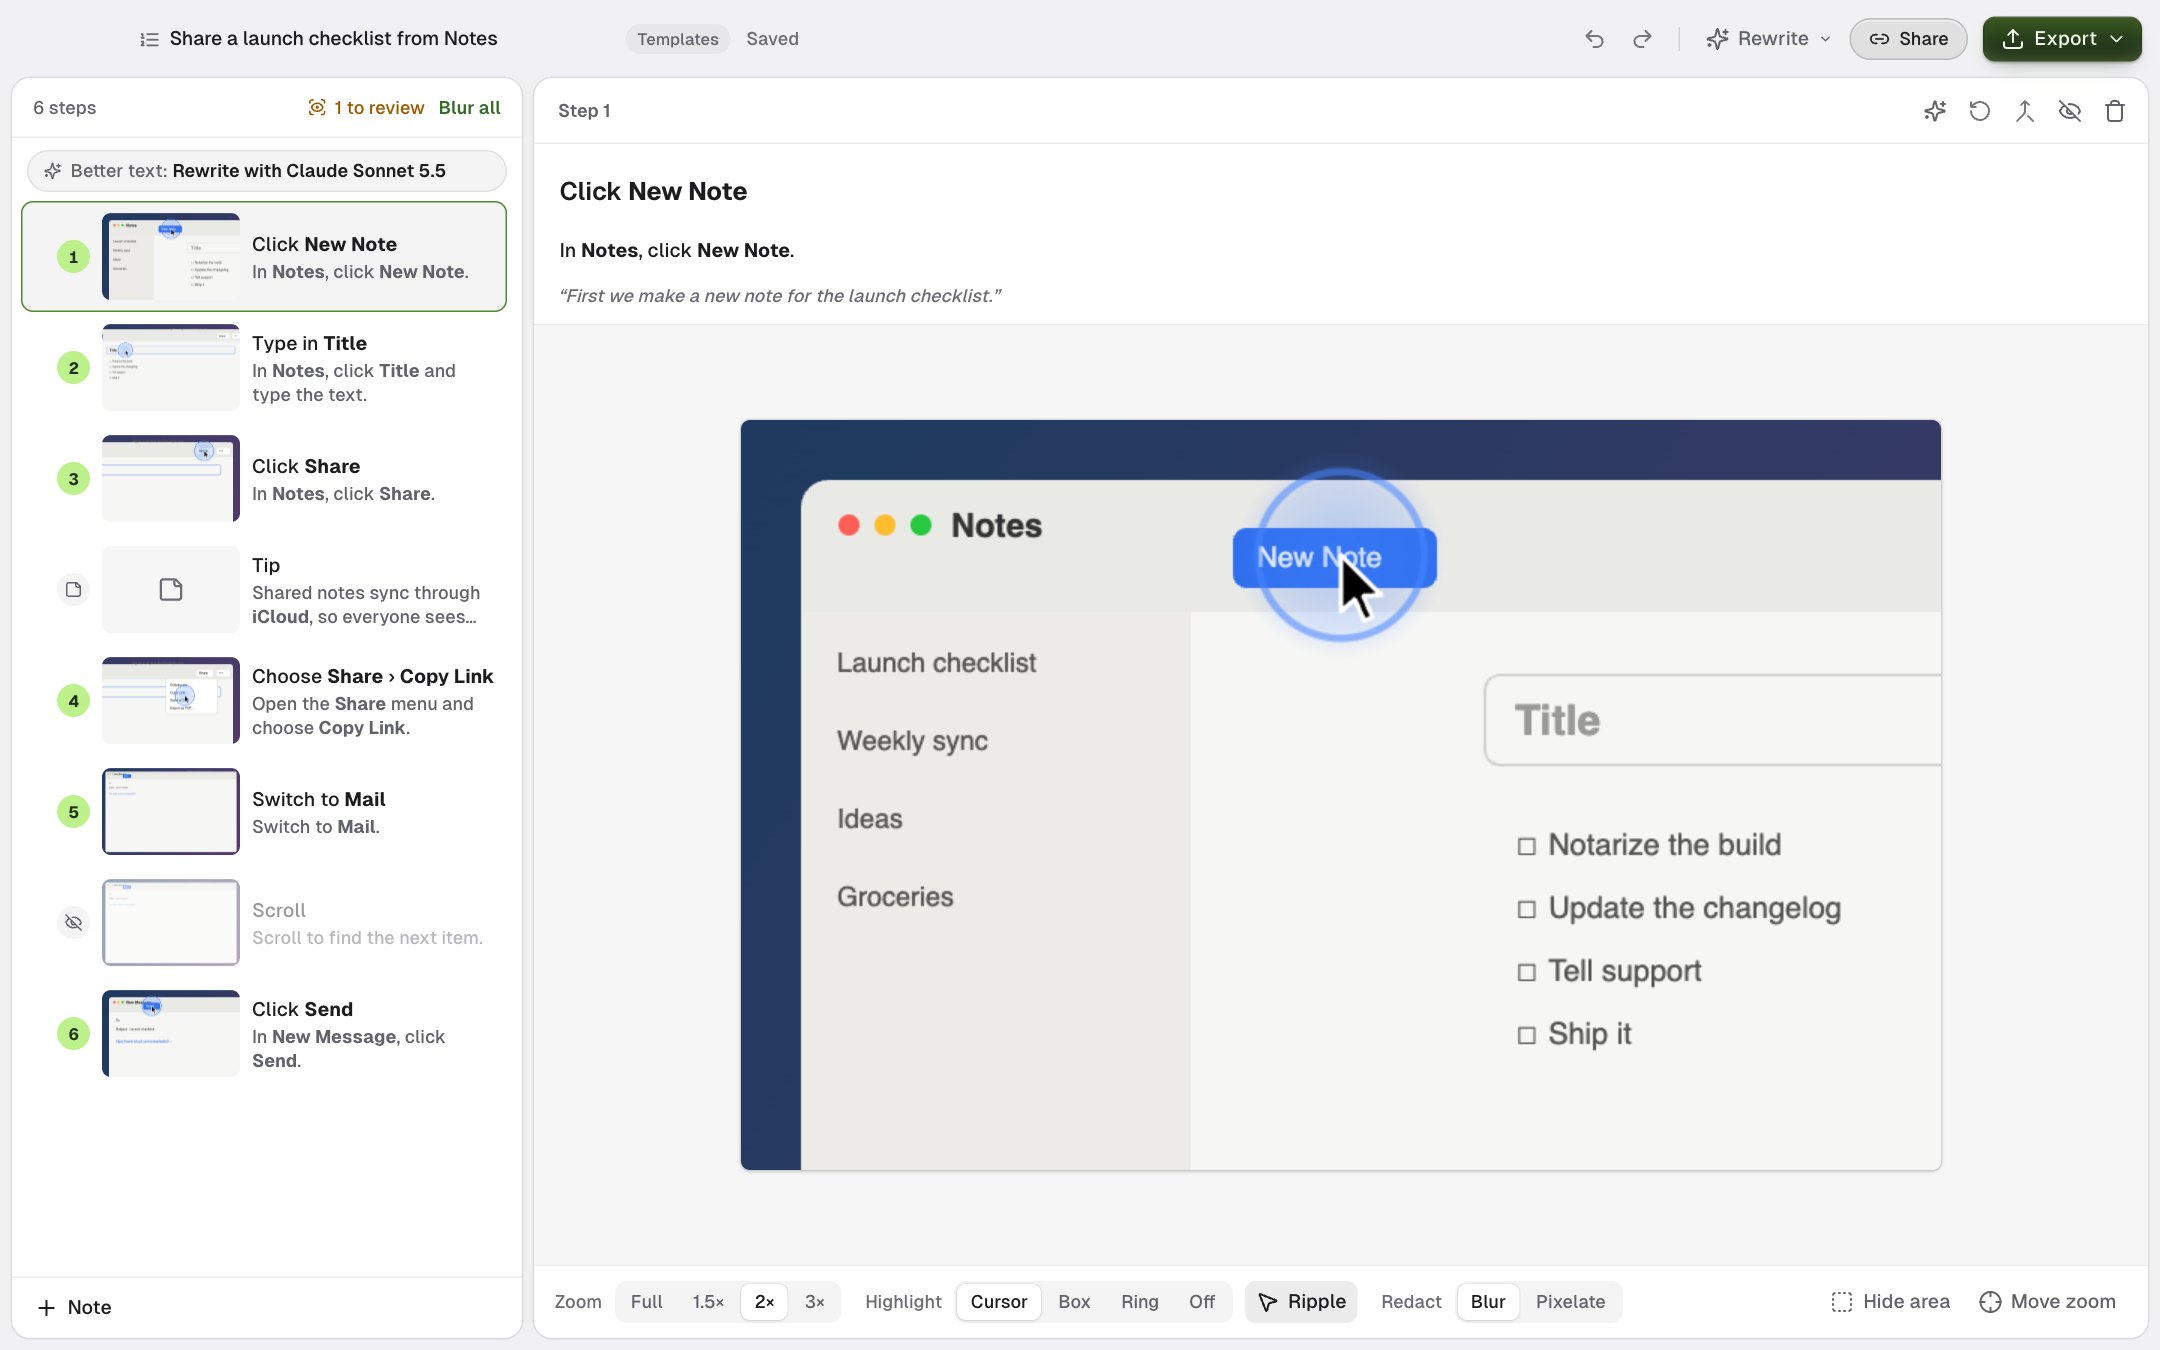Click the Click New Note step heading
The width and height of the screenshot is (2160, 1350).
(x=653, y=192)
